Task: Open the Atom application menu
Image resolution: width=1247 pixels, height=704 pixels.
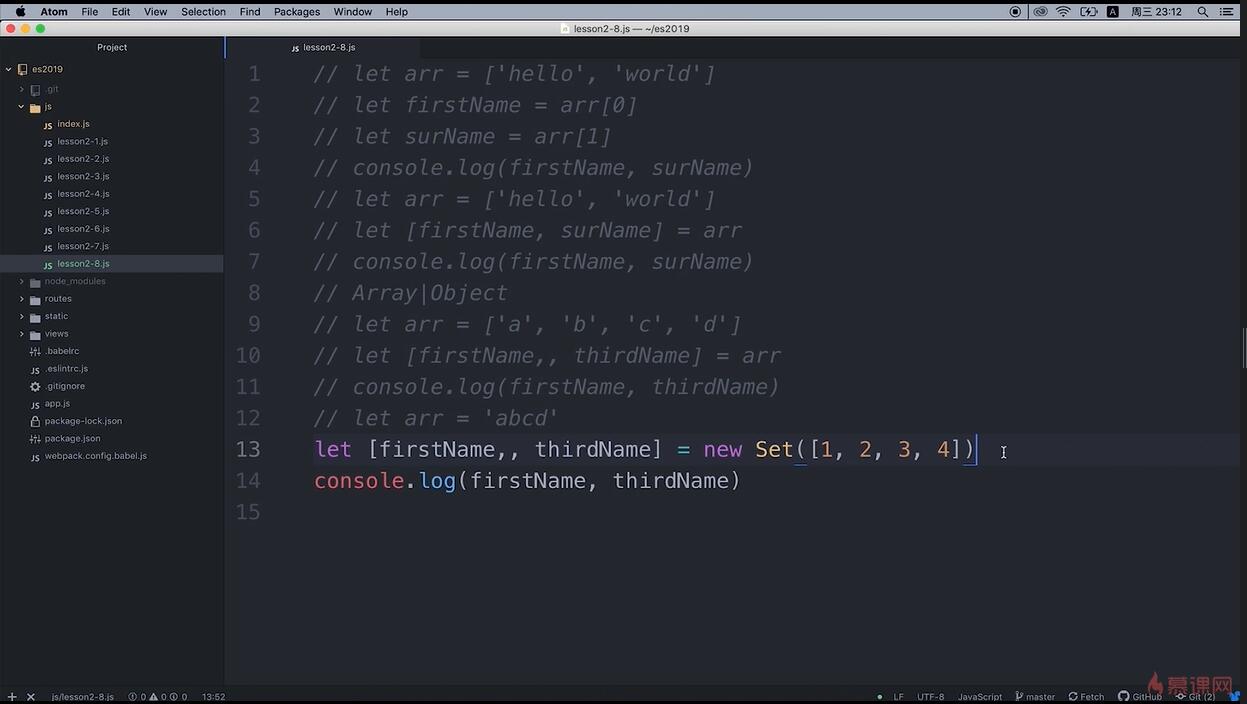Action: (x=54, y=11)
